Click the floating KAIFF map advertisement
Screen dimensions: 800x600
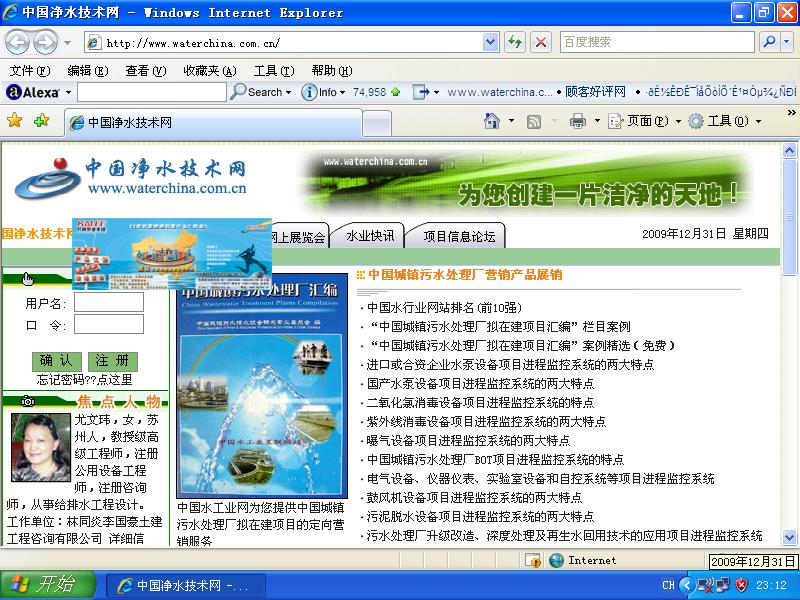[172, 254]
